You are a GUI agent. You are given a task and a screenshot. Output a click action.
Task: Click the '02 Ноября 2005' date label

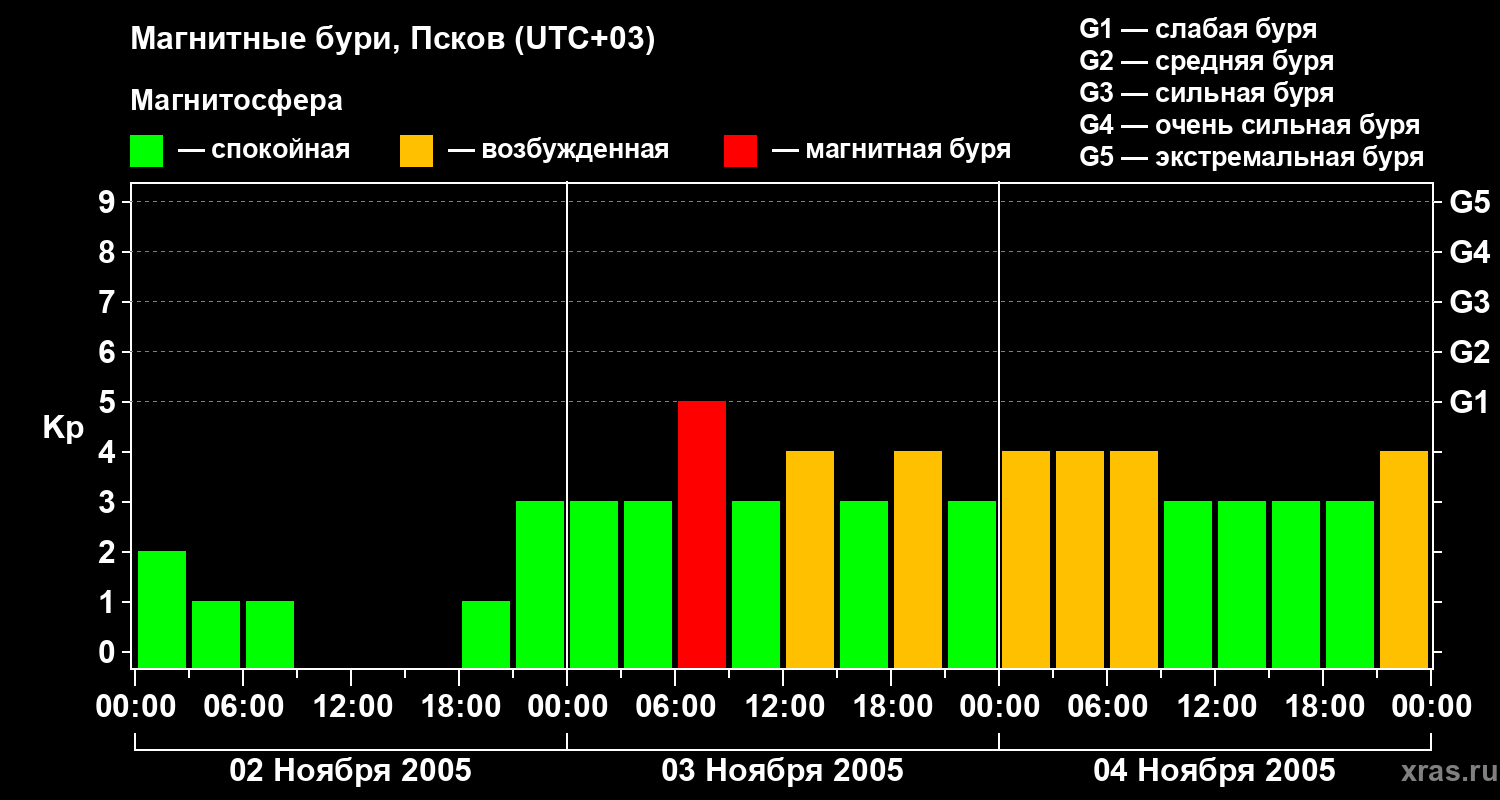(350, 770)
